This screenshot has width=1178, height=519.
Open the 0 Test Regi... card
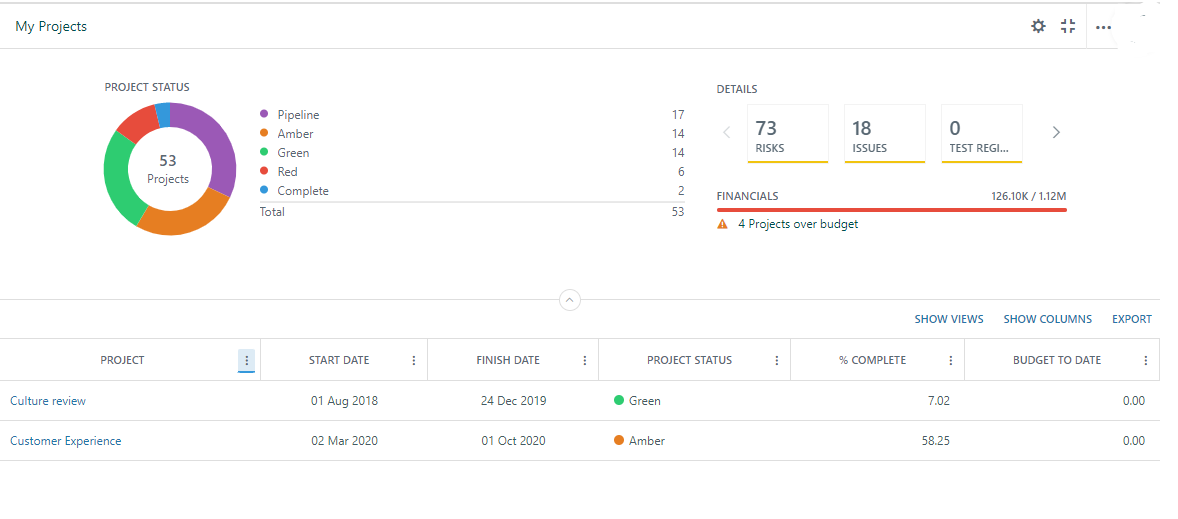[x=982, y=134]
